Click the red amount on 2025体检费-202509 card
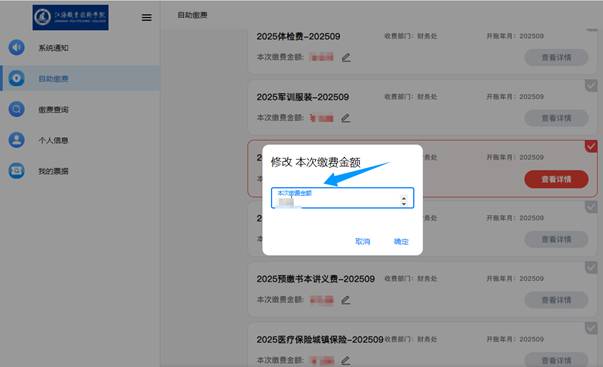 (322, 58)
